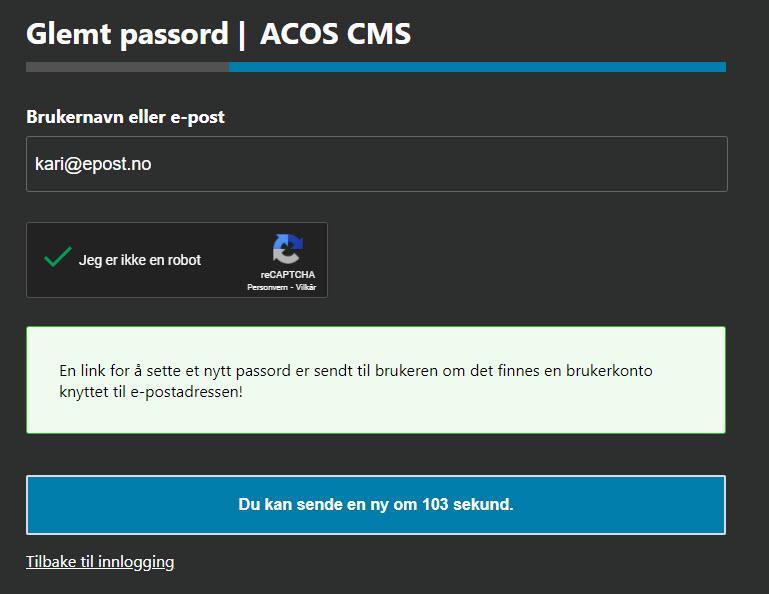Click the green reCAPTCHA checkmark
This screenshot has height=594, width=769.
(56, 258)
